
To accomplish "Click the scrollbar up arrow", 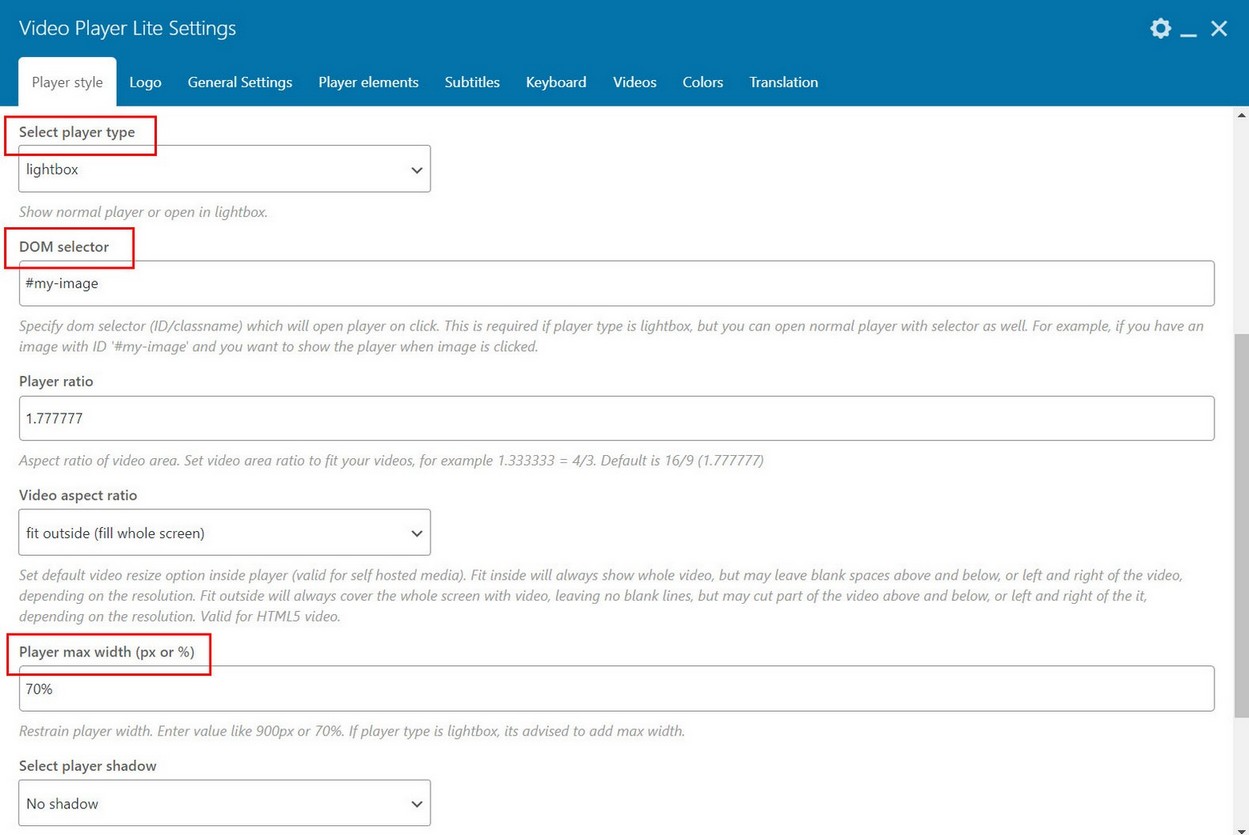I will (1241, 115).
